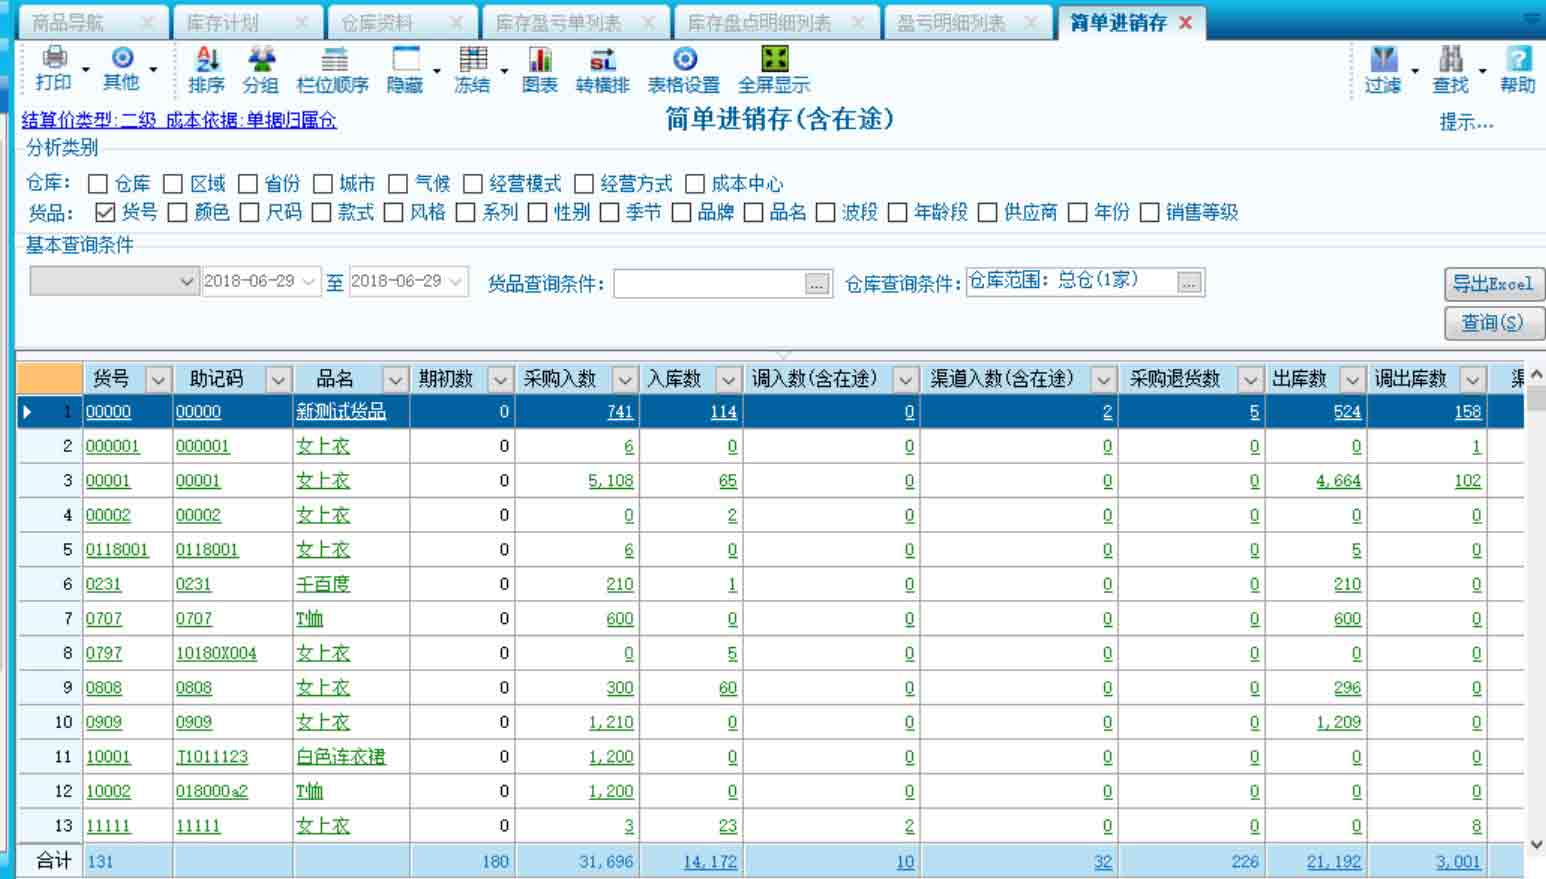Close the 简单进销存 tab
The width and height of the screenshot is (1546, 879).
1186,22
